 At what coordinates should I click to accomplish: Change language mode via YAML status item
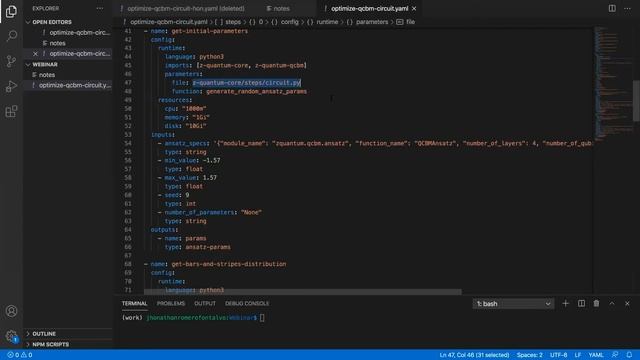pyautogui.click(x=596, y=355)
